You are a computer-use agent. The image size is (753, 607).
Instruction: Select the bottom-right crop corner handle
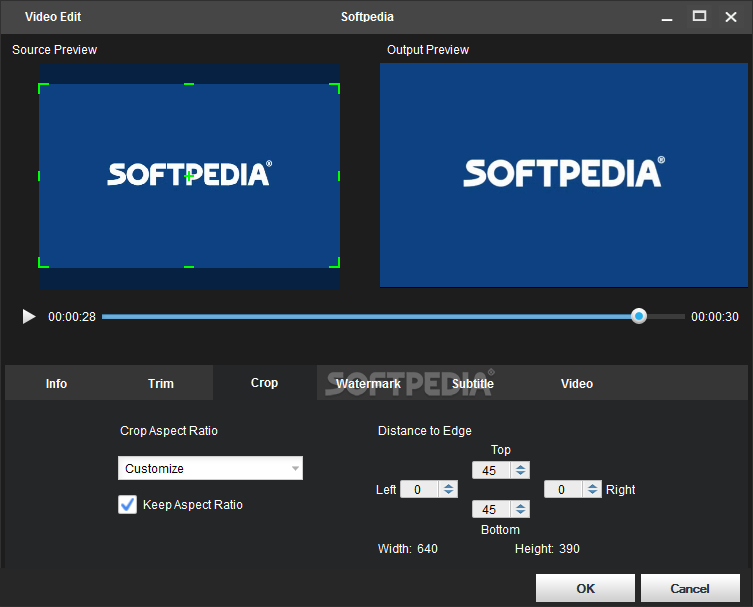tap(335, 263)
